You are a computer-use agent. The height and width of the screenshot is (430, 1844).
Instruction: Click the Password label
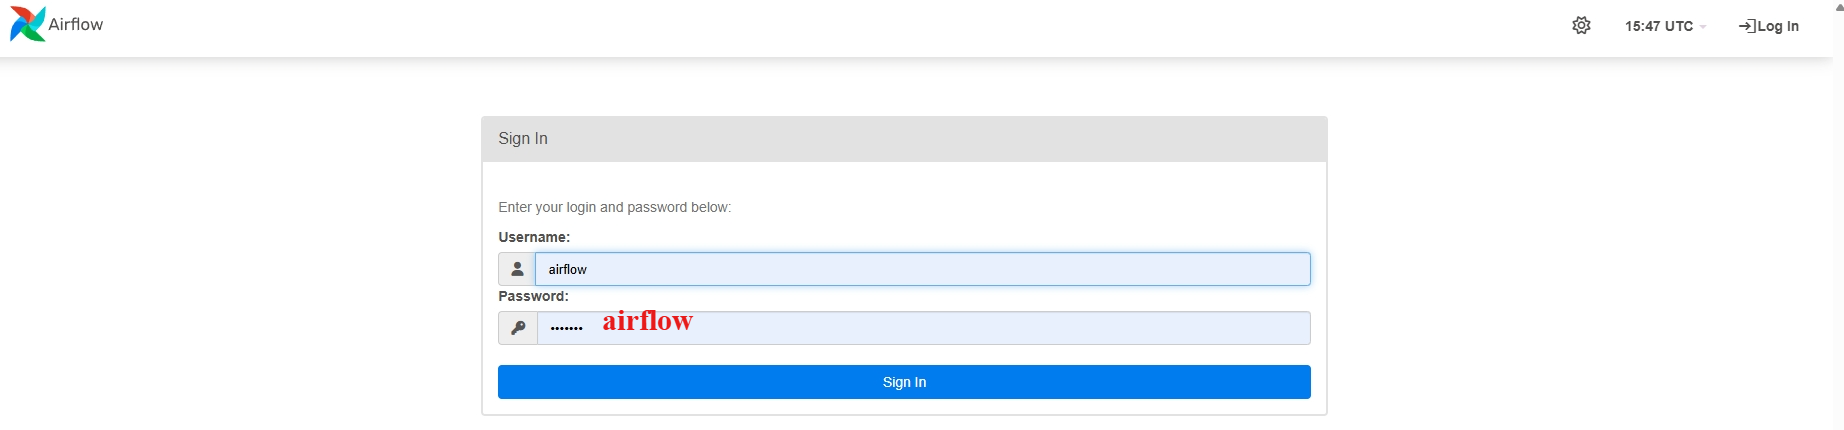click(533, 296)
